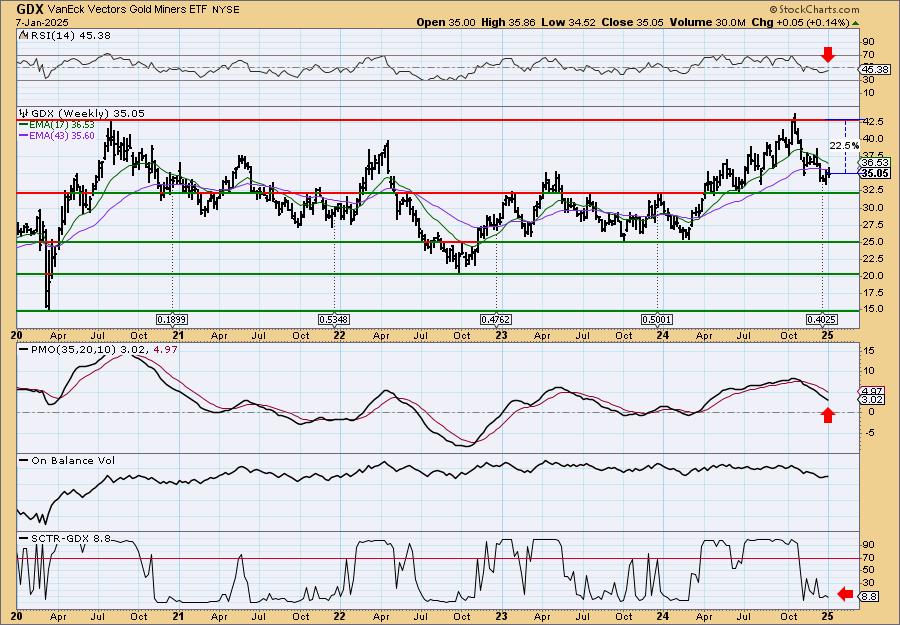
Task: Open the StockCharts.com copyright link
Action: click(814, 9)
